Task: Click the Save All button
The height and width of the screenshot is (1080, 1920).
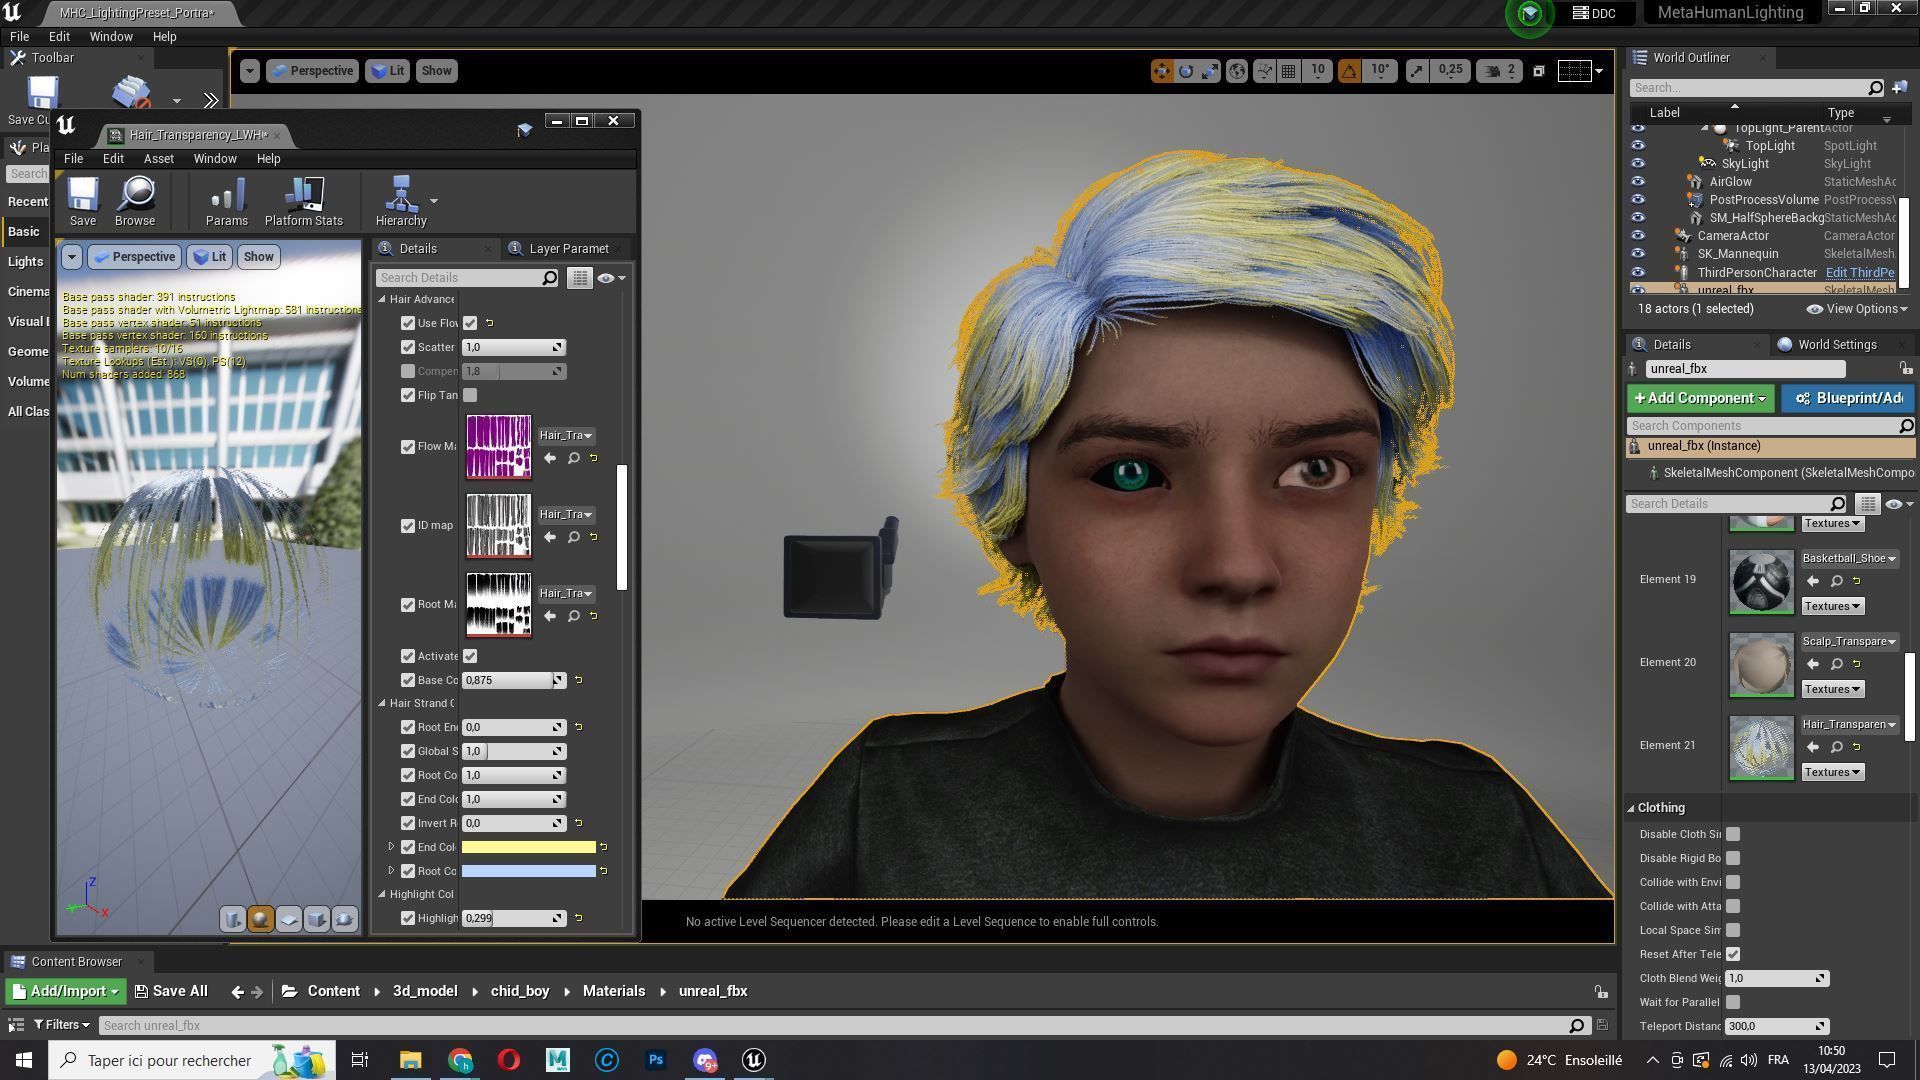Action: (x=171, y=991)
